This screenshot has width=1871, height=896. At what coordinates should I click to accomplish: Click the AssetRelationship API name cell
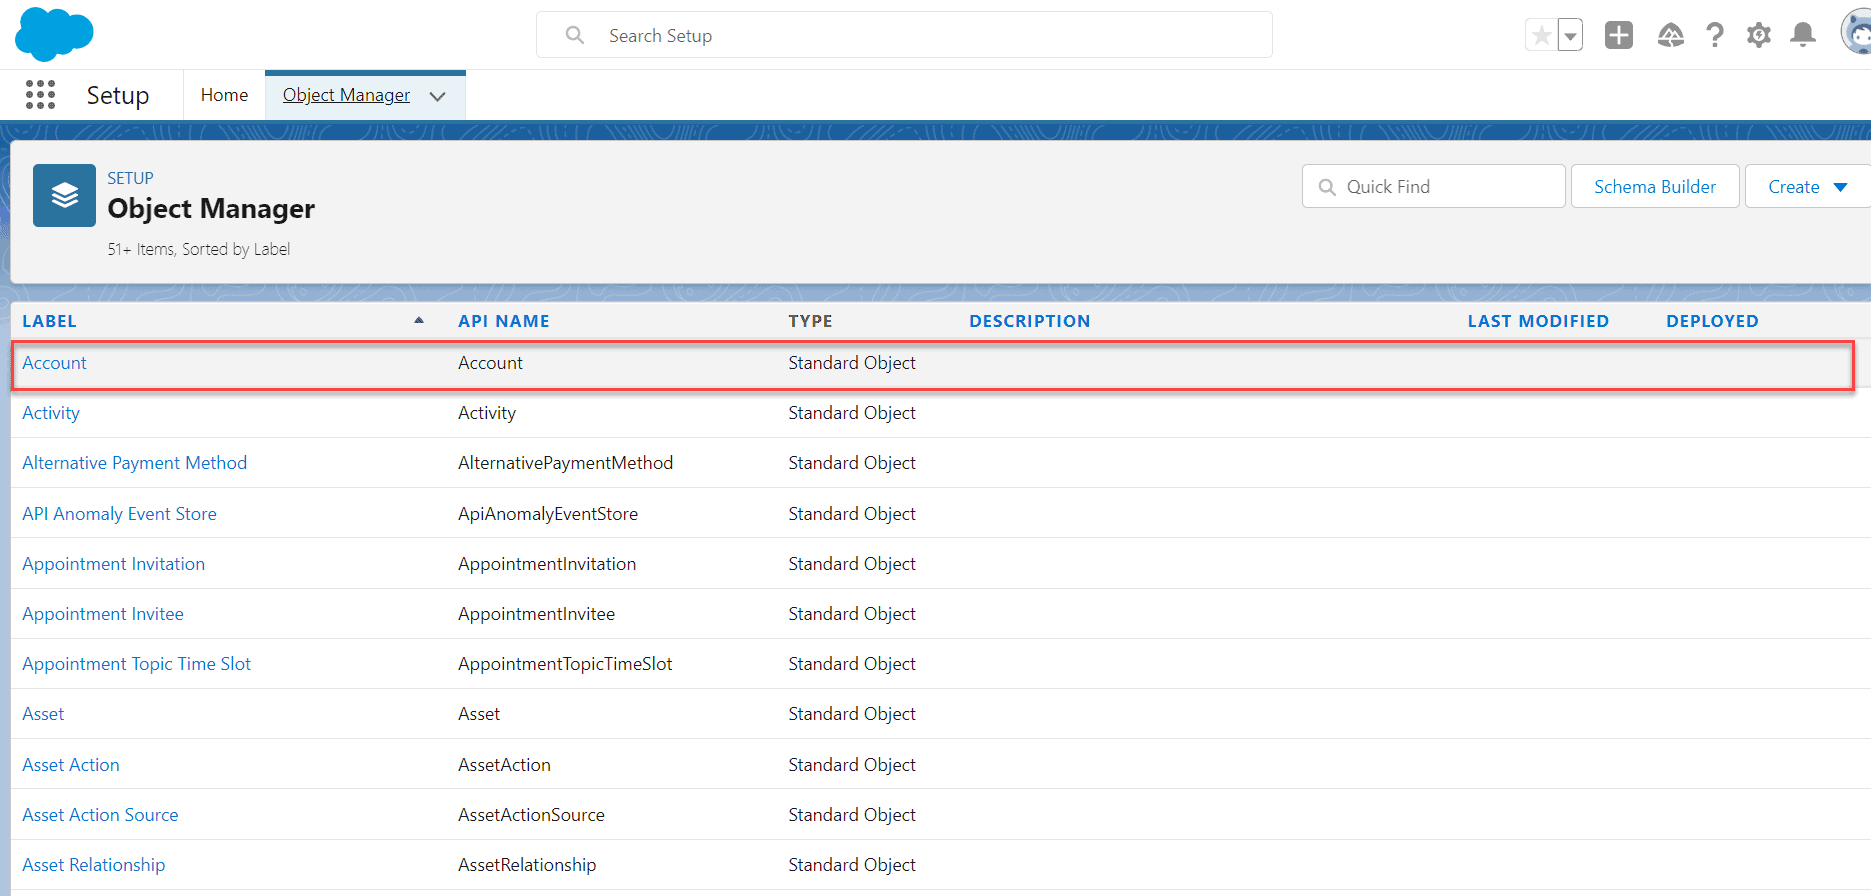[527, 865]
